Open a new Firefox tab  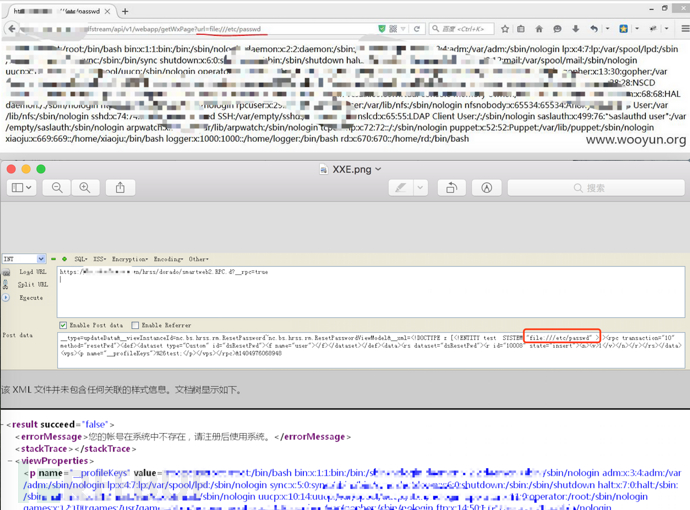coord(125,11)
